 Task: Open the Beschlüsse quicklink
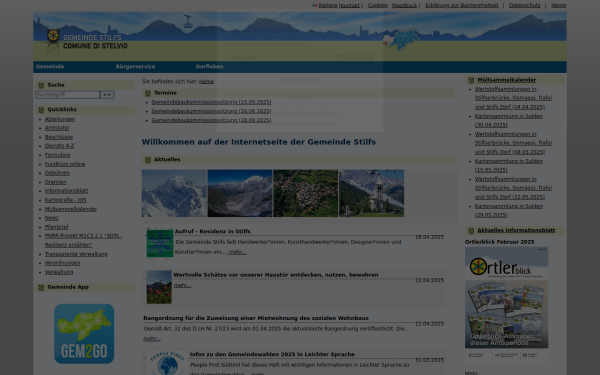[59, 137]
